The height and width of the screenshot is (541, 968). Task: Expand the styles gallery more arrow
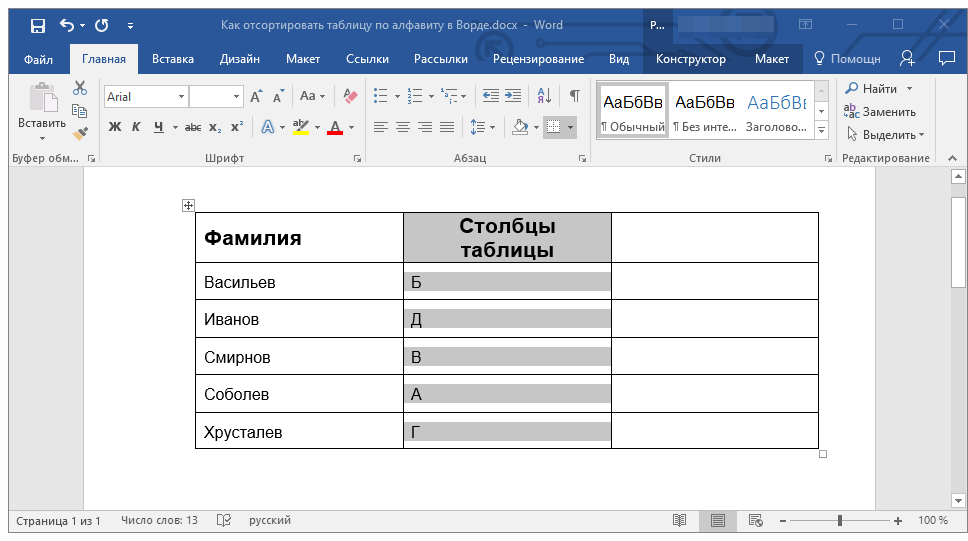click(822, 130)
